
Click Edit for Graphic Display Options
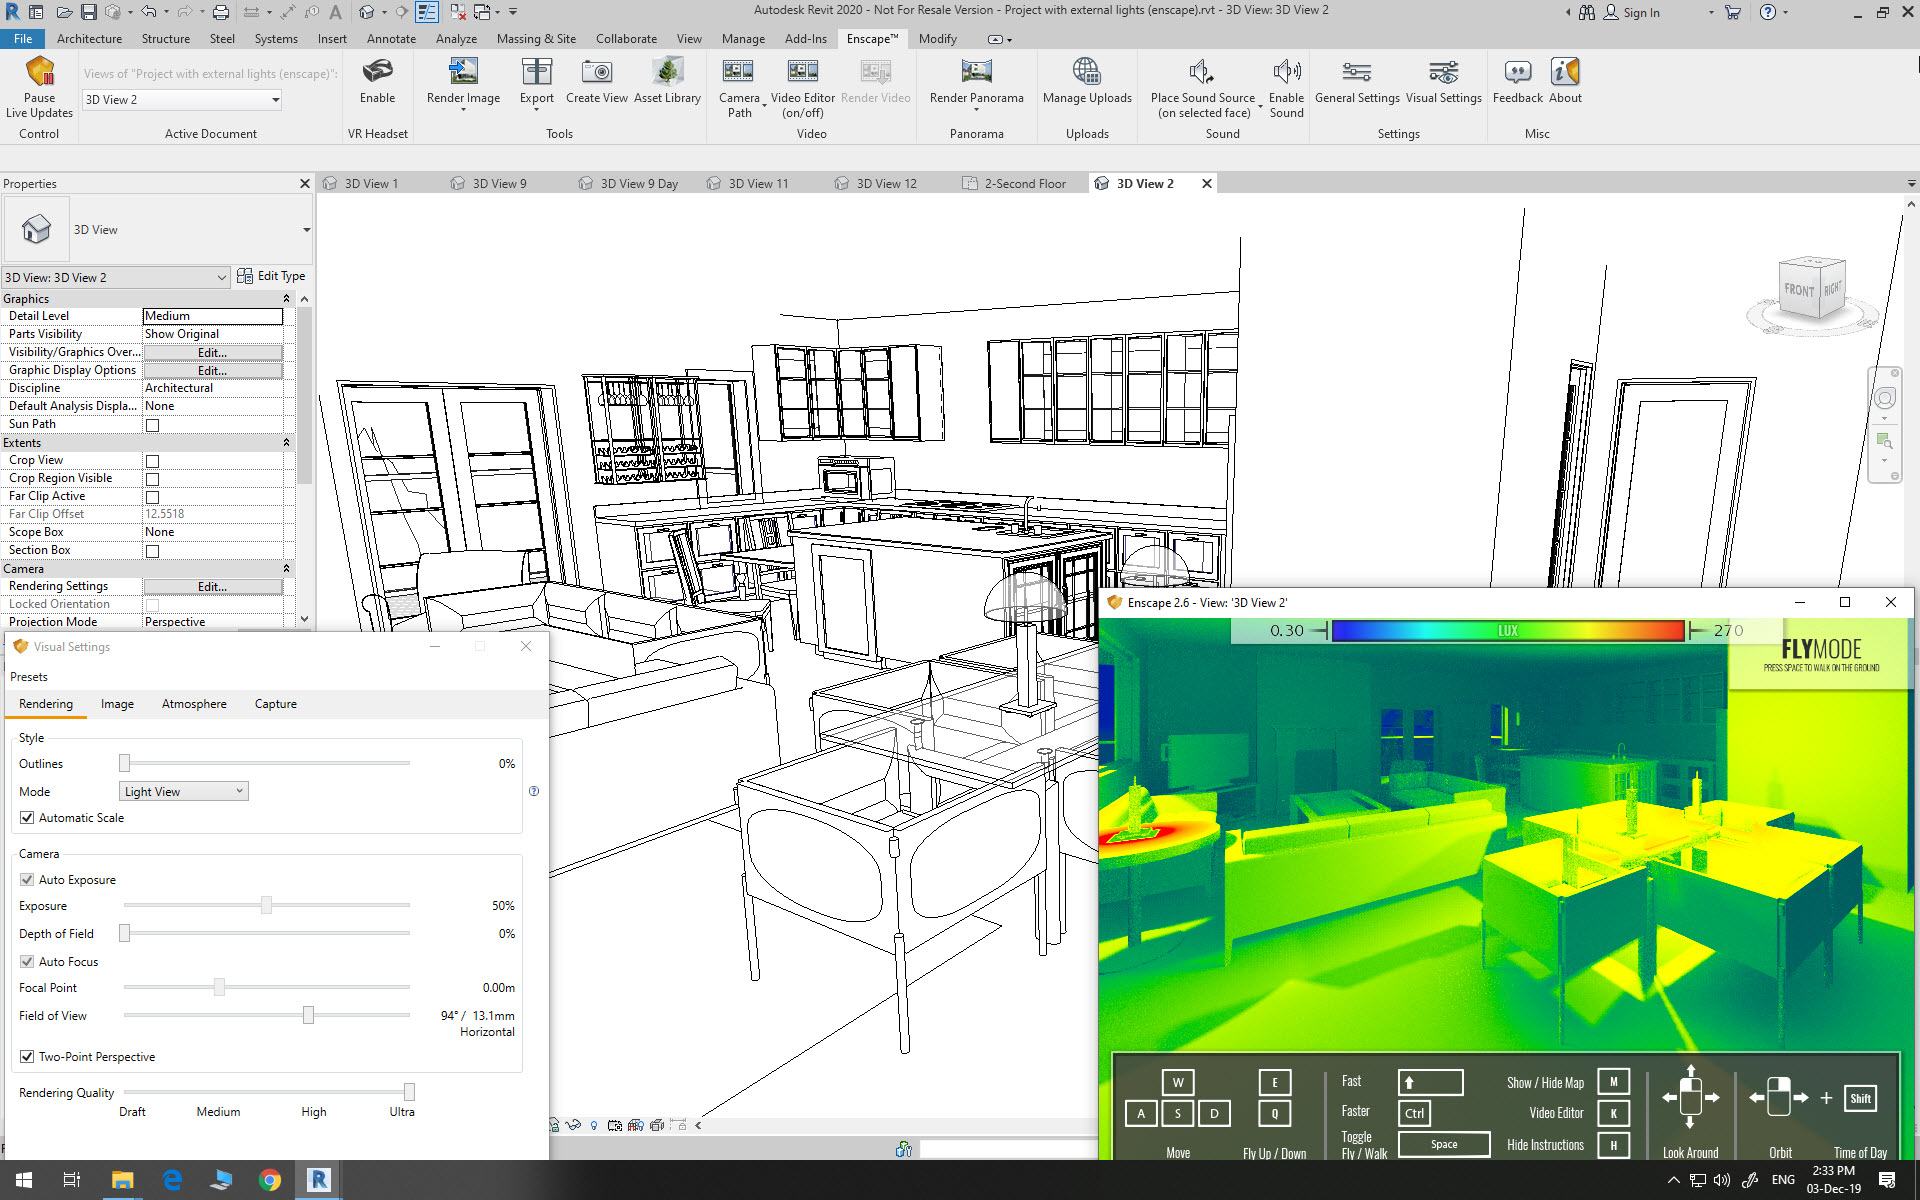[x=212, y=371]
